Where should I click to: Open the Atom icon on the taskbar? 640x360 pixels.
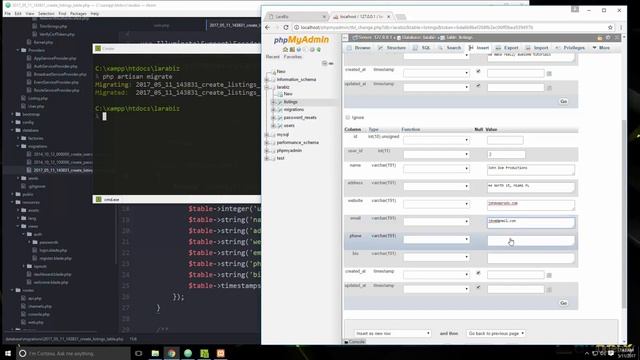pos(188,353)
